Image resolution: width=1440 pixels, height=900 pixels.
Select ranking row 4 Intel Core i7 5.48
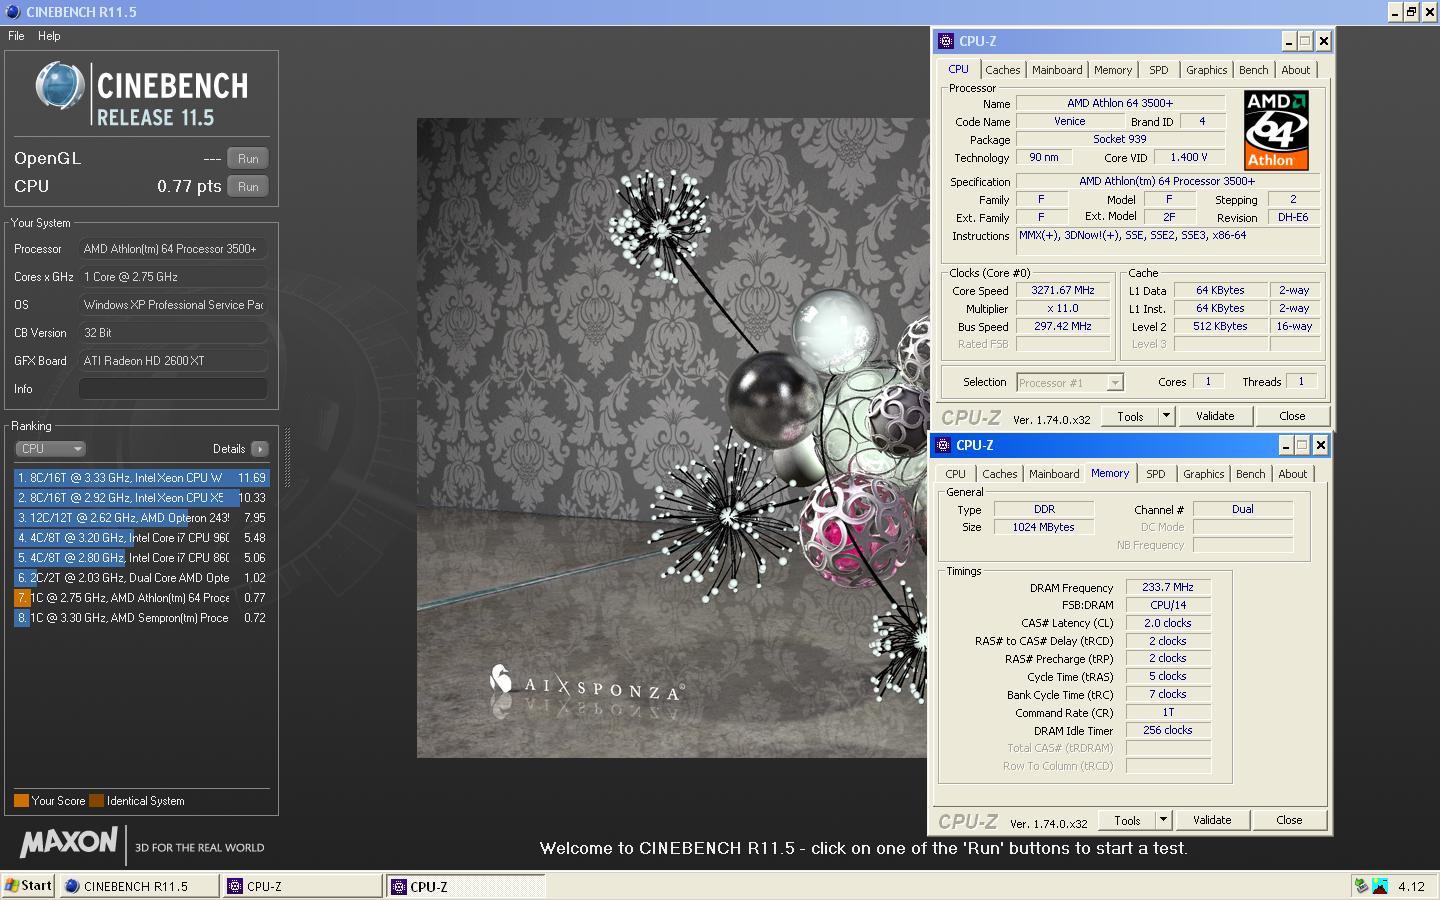click(141, 538)
